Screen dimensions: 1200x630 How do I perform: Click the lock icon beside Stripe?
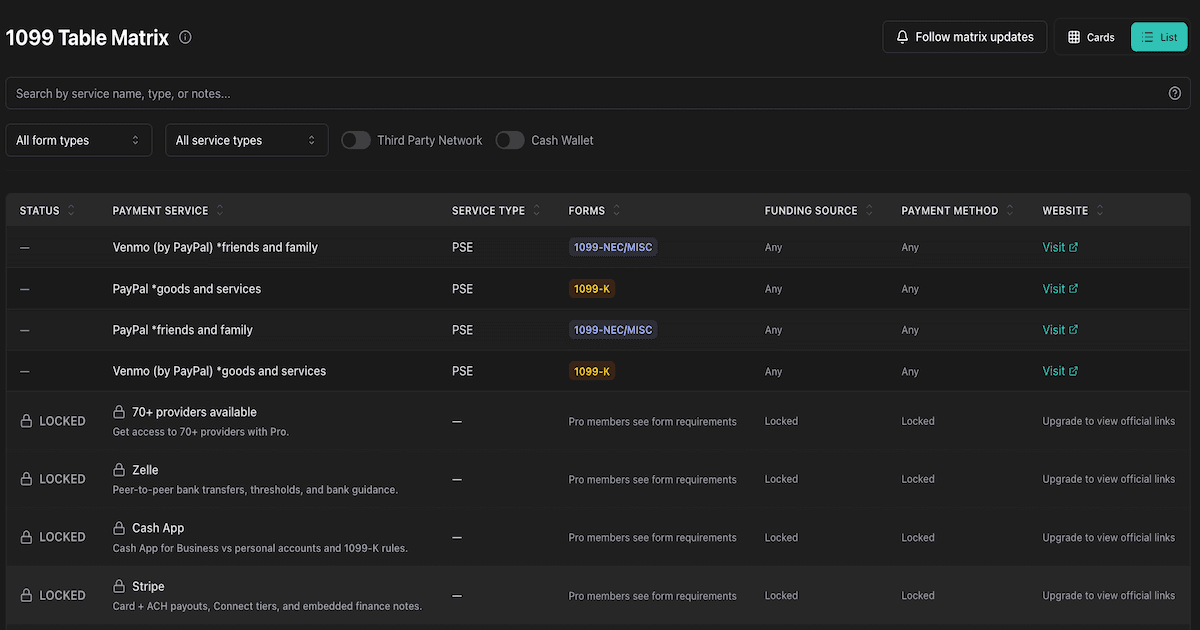[x=119, y=586]
